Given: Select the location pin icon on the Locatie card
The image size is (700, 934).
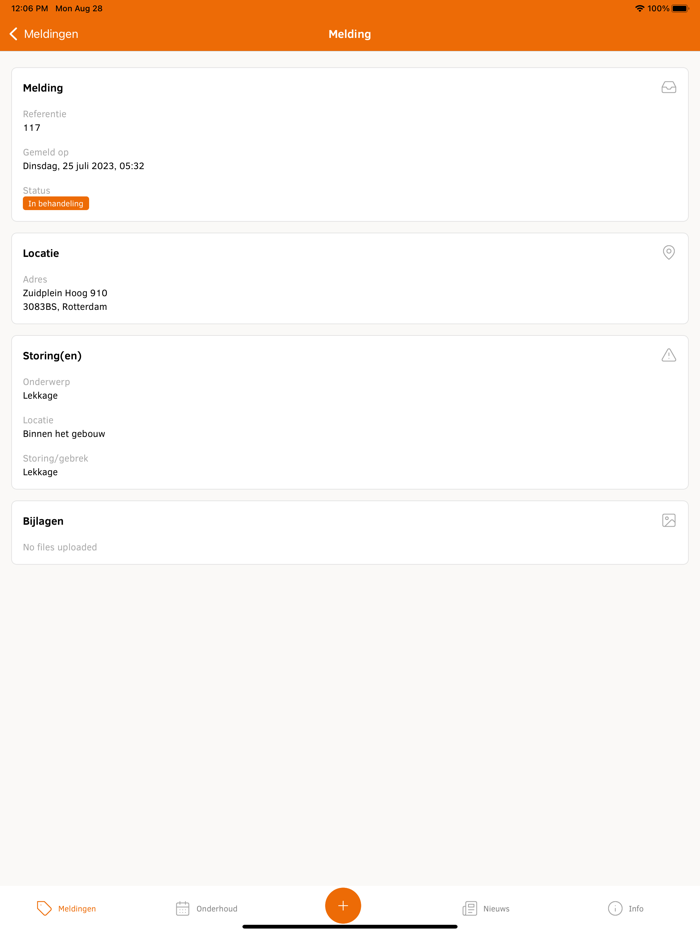Looking at the screenshot, I should (668, 252).
